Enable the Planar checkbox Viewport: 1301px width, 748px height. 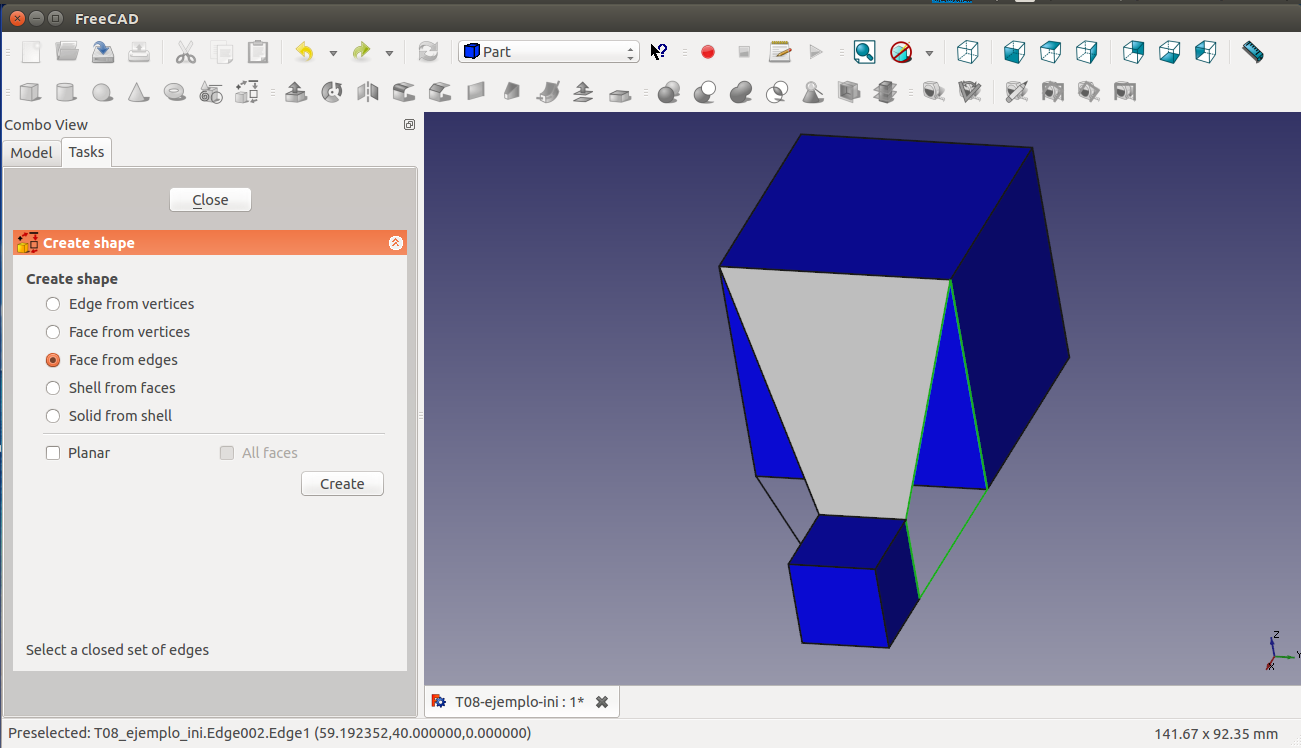(x=53, y=453)
